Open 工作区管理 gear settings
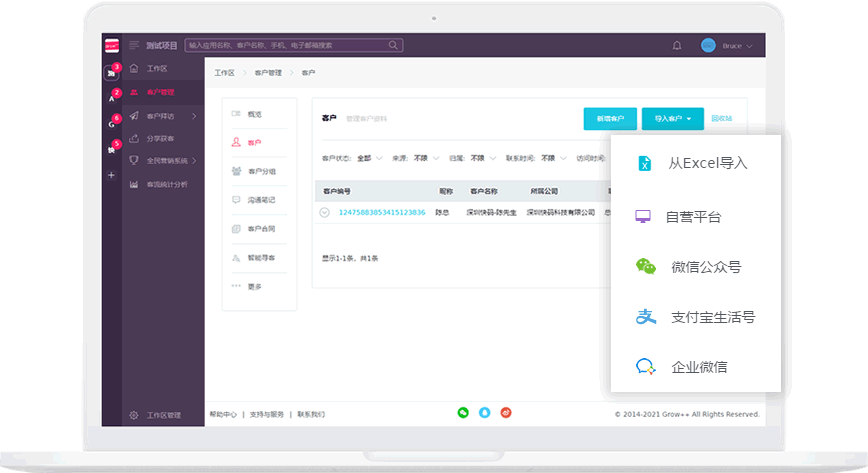 point(135,415)
